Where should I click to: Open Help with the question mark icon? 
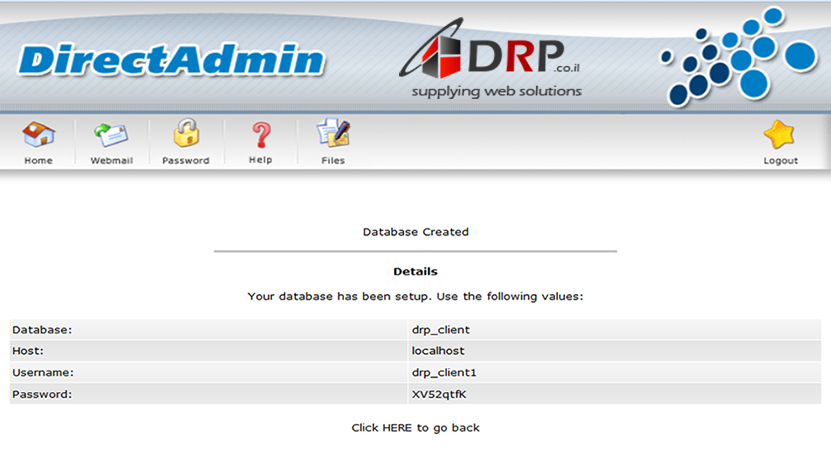(260, 134)
